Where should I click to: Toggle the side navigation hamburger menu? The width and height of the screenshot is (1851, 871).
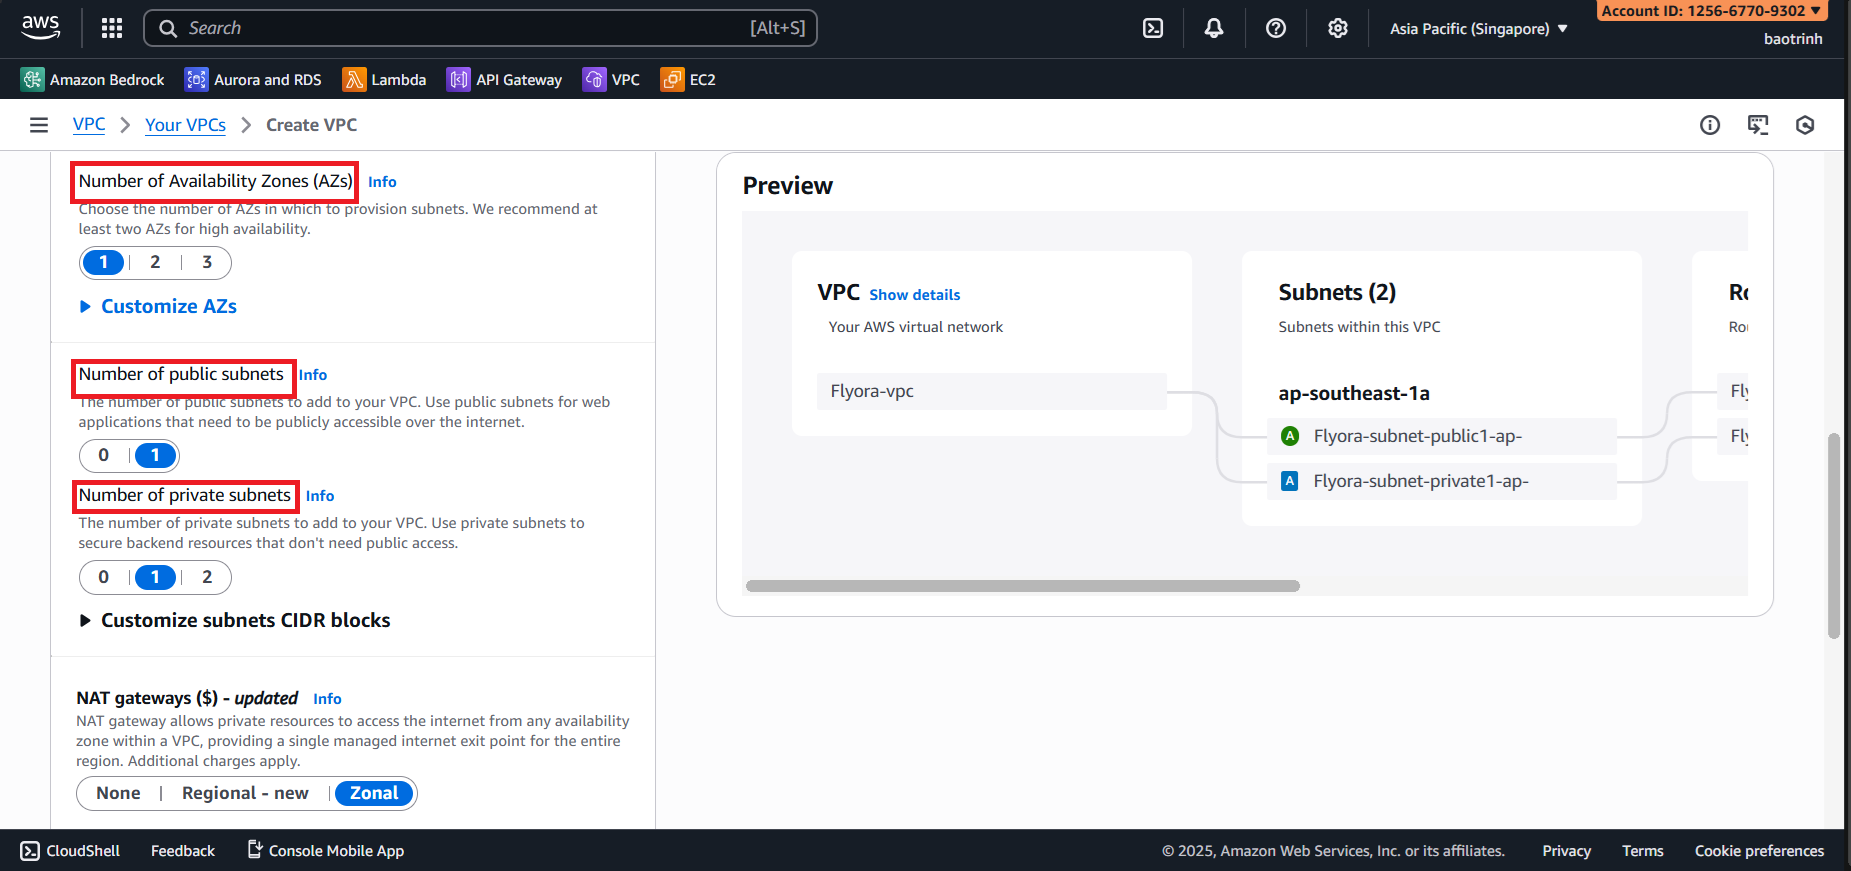[x=39, y=125]
